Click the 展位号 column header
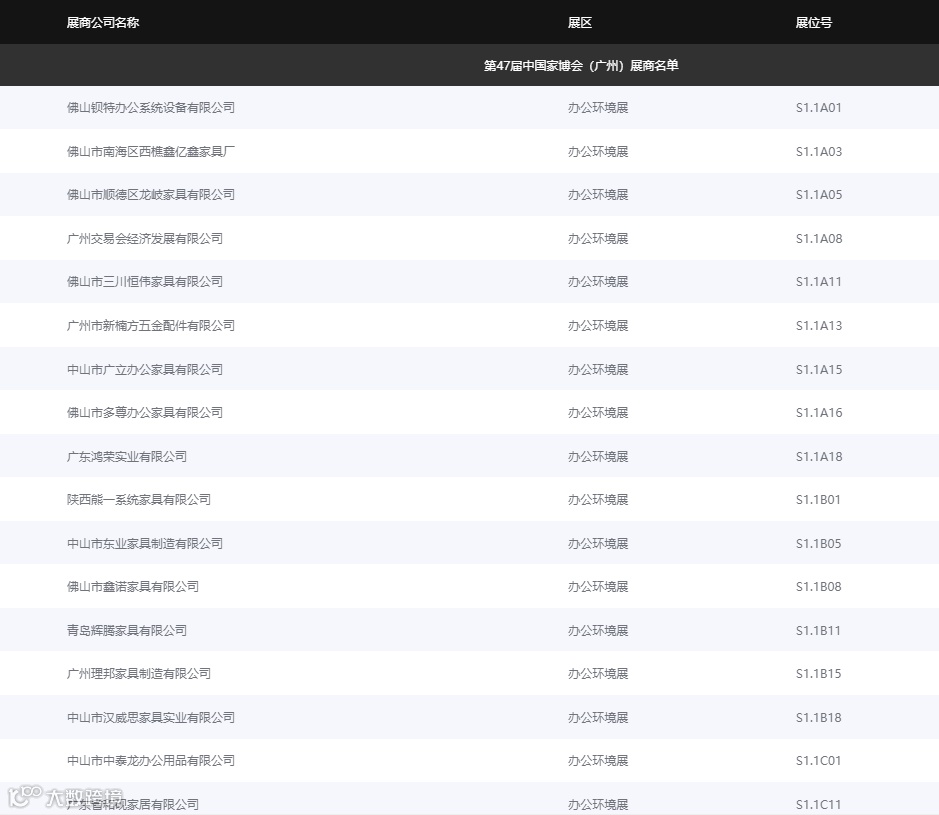The image size is (939, 815). (814, 23)
